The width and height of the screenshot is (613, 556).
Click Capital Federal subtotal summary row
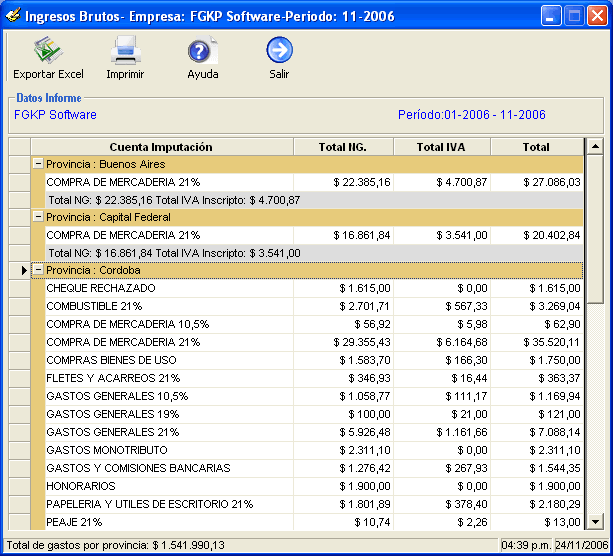[x=314, y=253]
